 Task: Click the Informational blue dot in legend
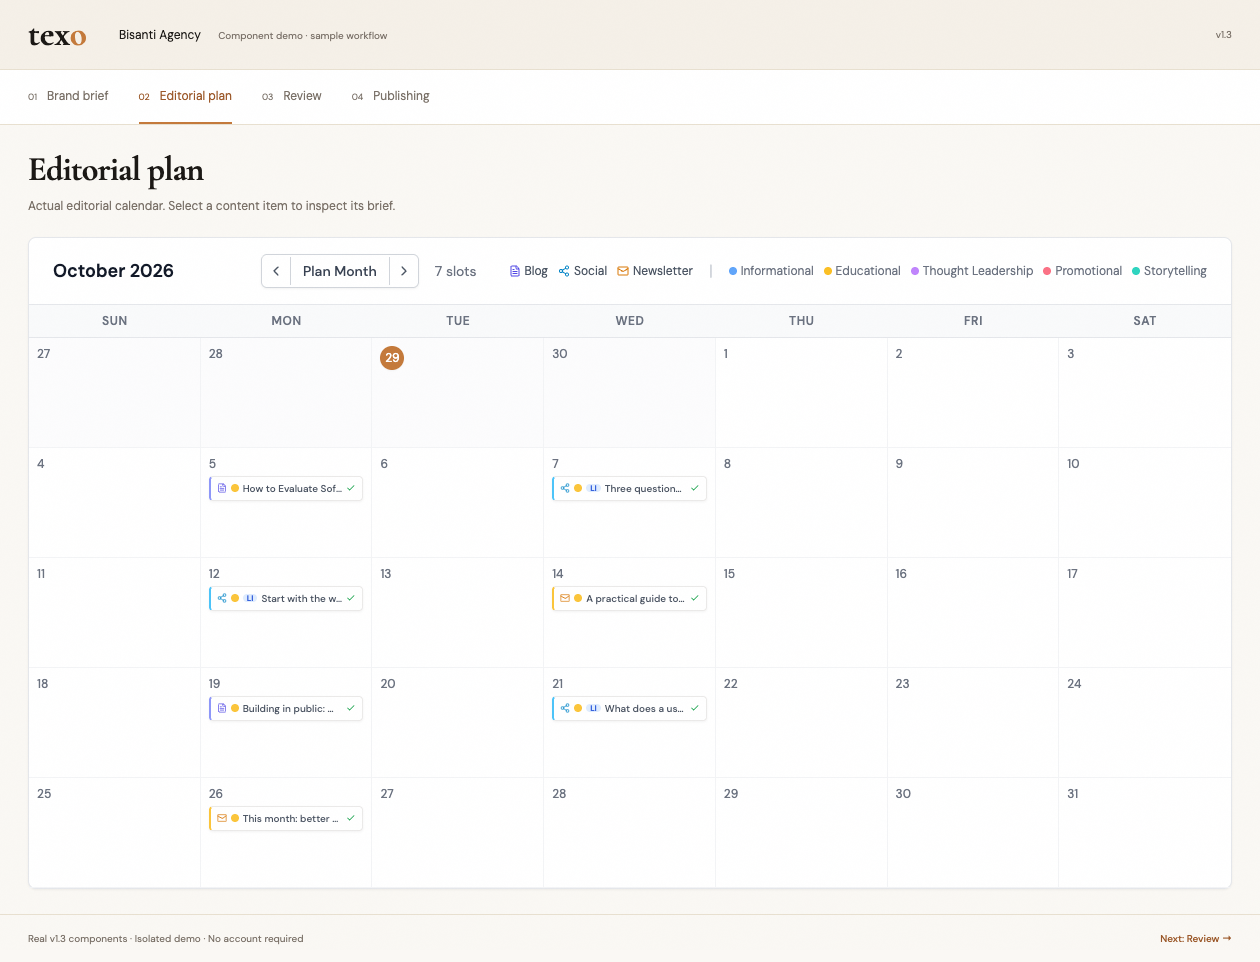pyautogui.click(x=733, y=271)
